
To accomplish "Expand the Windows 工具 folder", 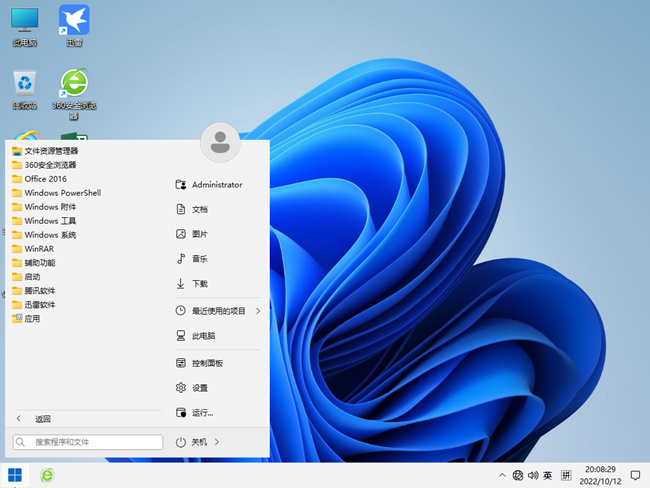I will point(44,221).
